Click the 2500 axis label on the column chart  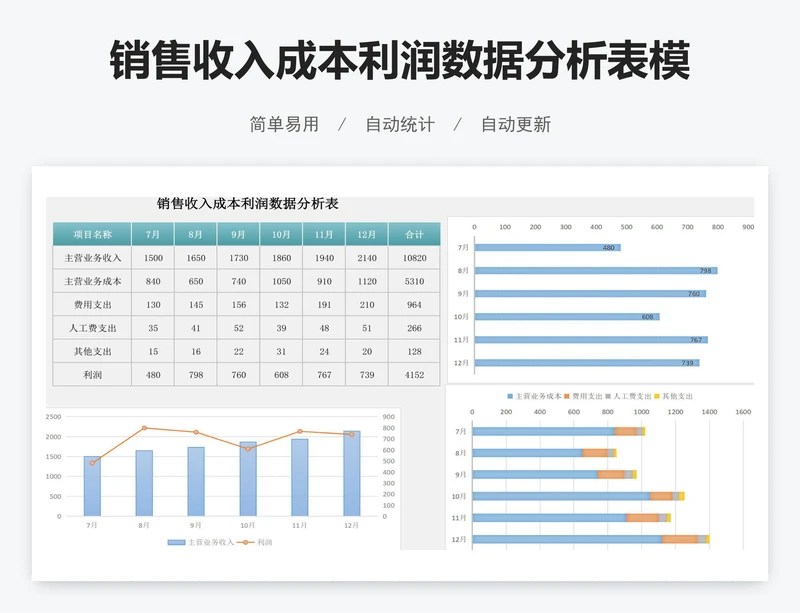54,416
